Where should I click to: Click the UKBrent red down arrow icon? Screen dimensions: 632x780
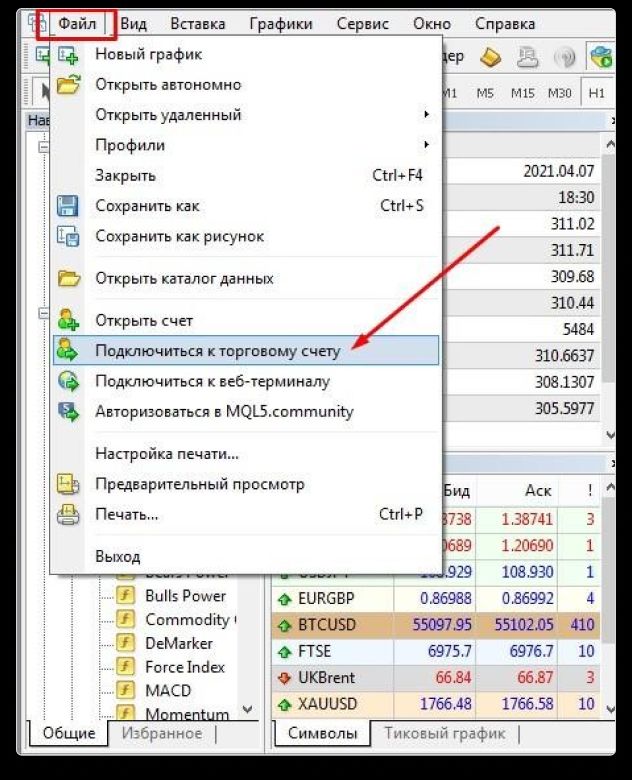point(285,678)
